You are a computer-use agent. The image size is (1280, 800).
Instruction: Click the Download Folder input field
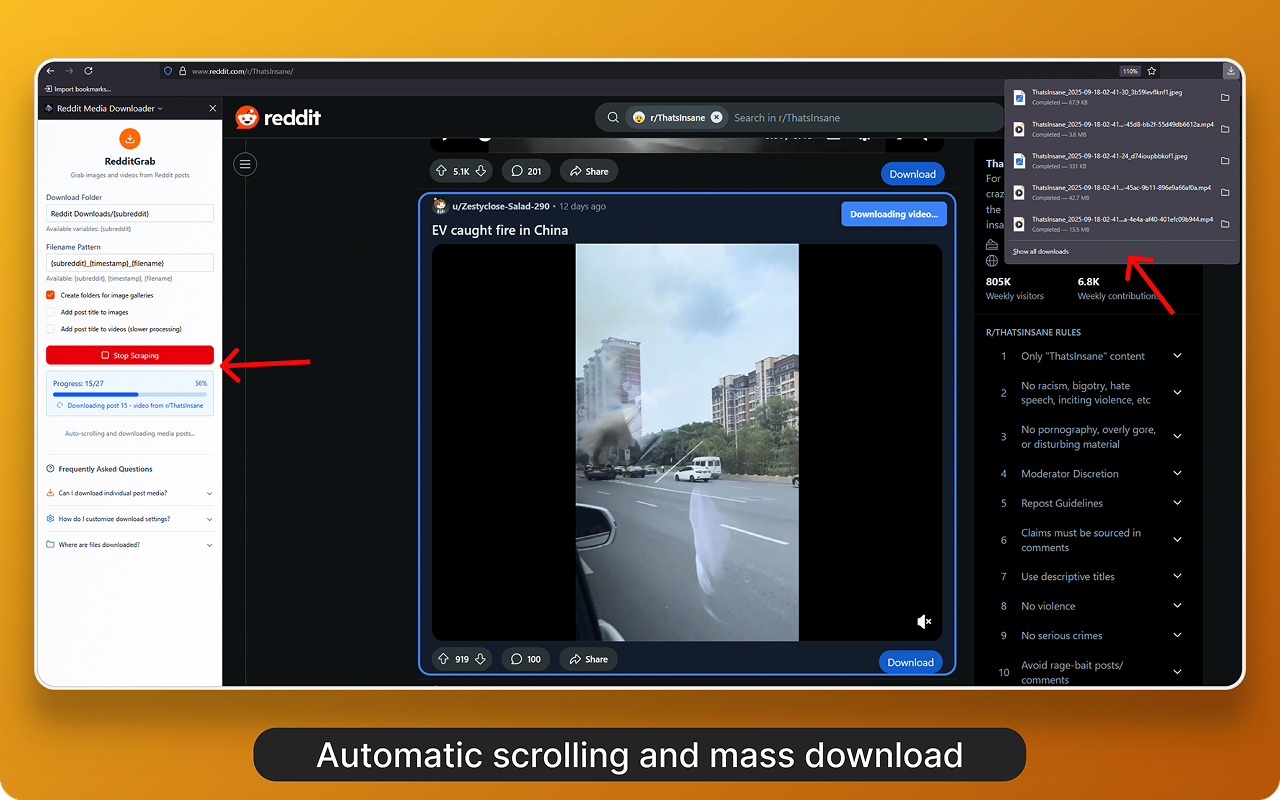click(x=129, y=213)
